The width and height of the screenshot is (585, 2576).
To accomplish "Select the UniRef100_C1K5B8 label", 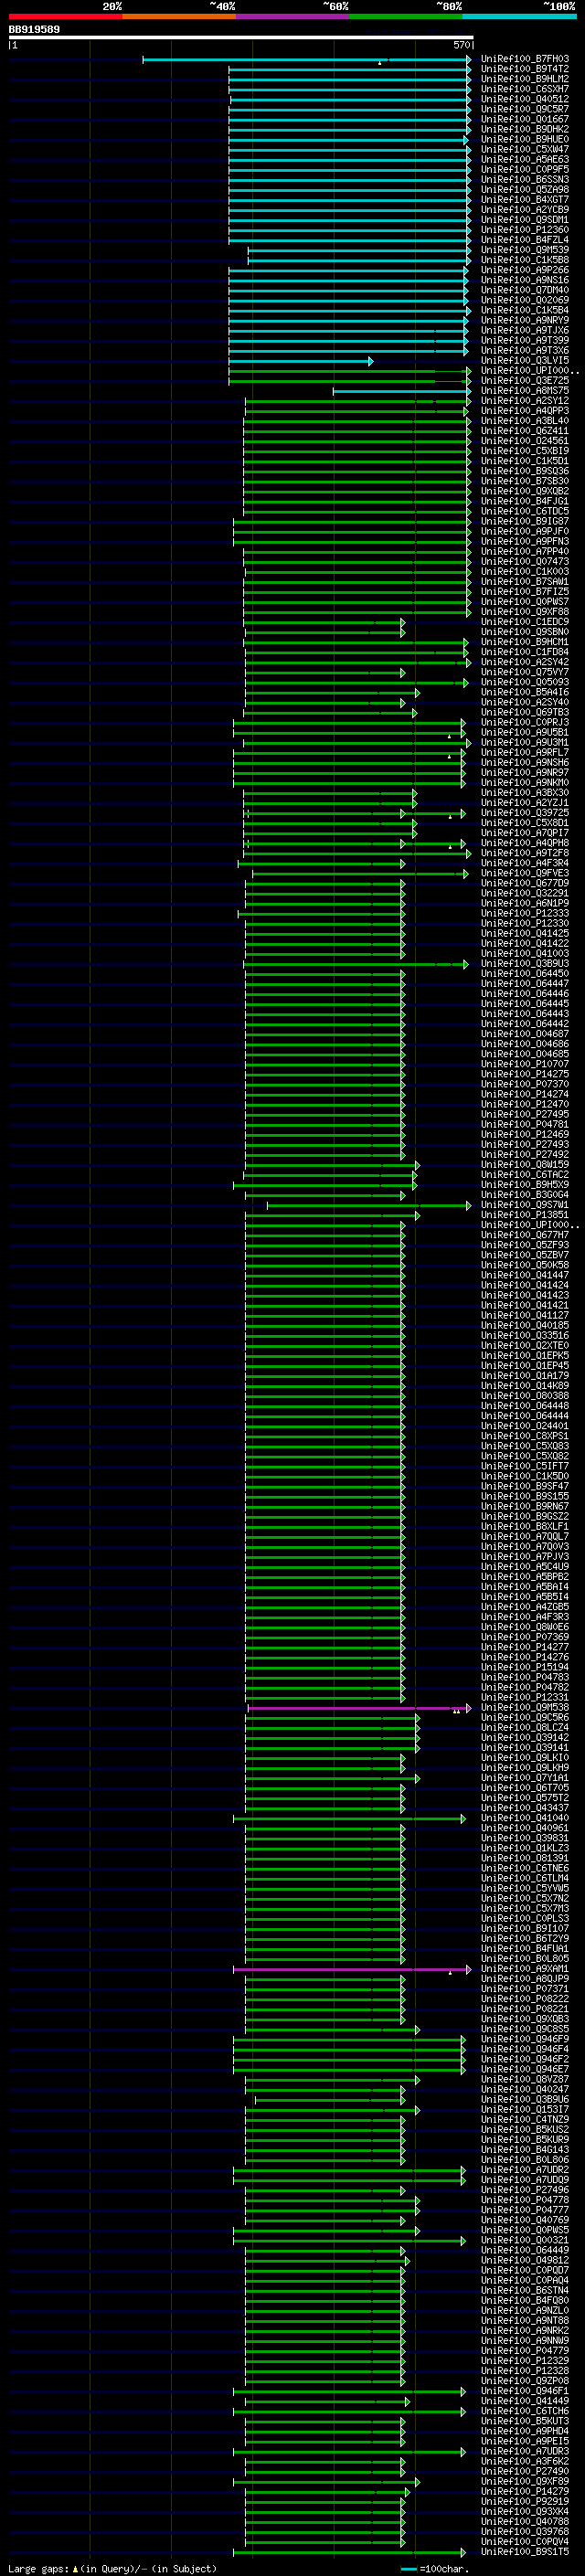I will click(525, 260).
